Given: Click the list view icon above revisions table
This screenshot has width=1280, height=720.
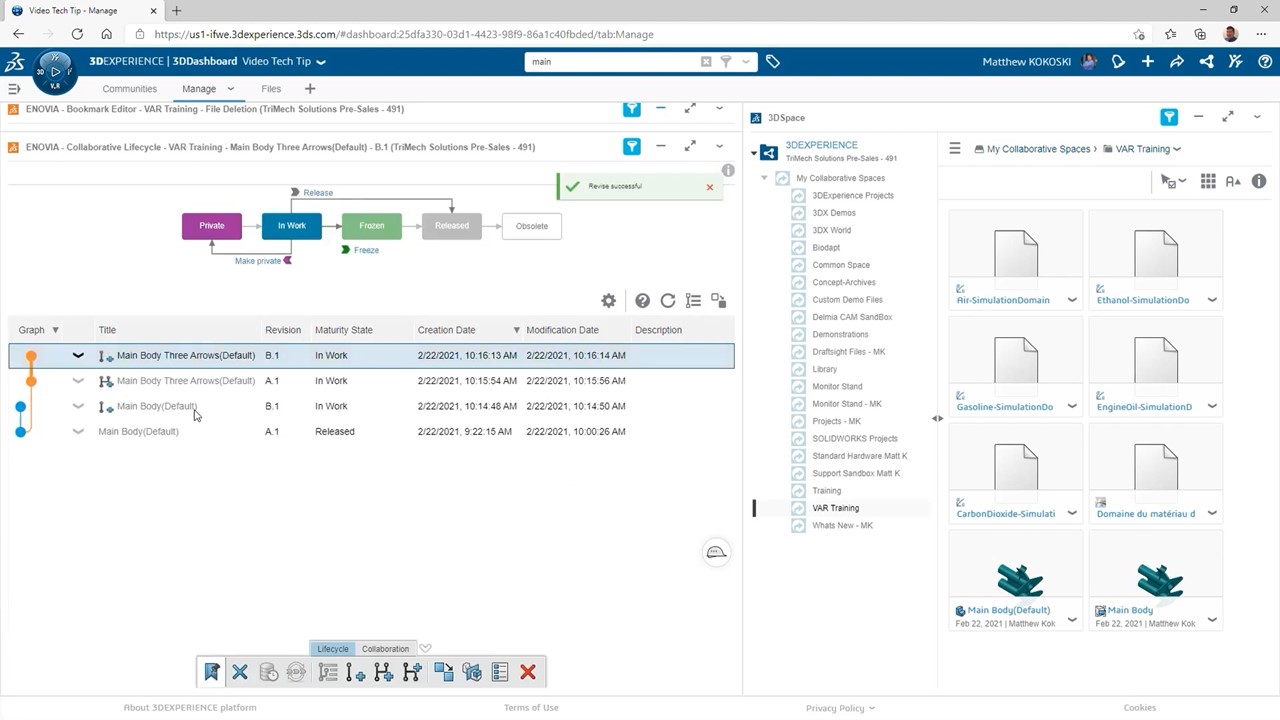Looking at the screenshot, I should click(693, 301).
